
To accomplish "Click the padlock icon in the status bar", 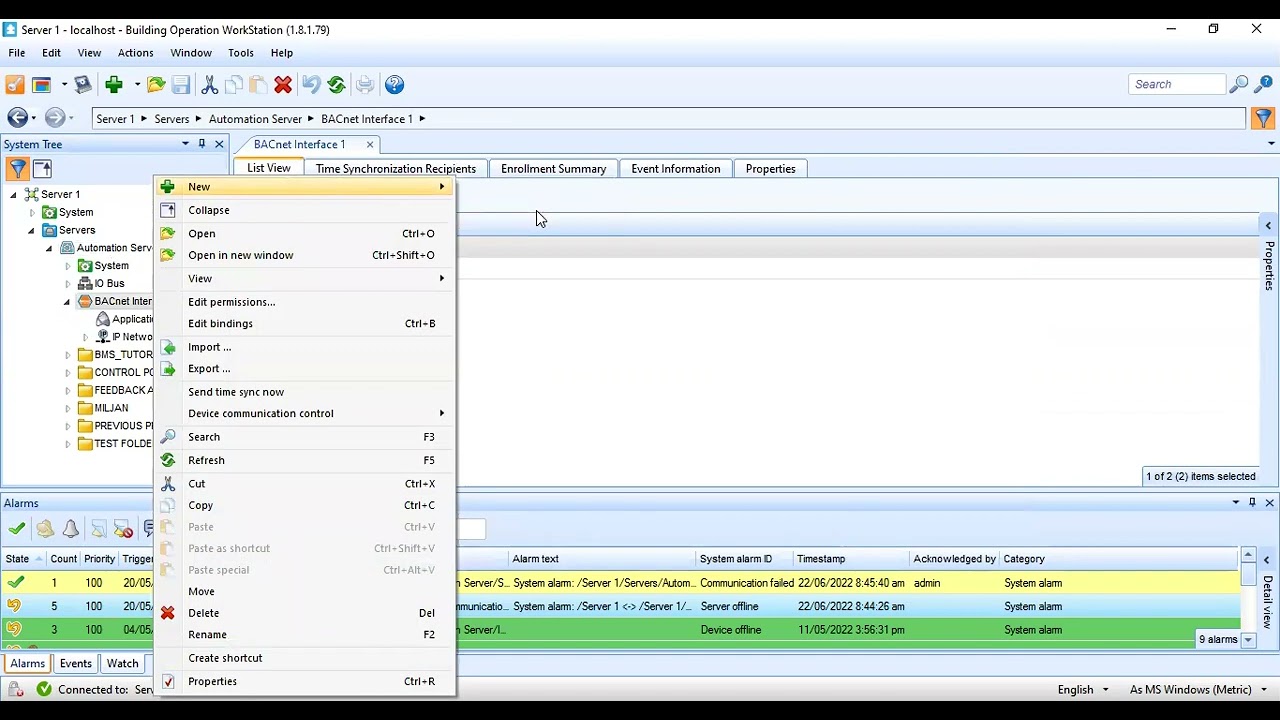I will [x=16, y=689].
